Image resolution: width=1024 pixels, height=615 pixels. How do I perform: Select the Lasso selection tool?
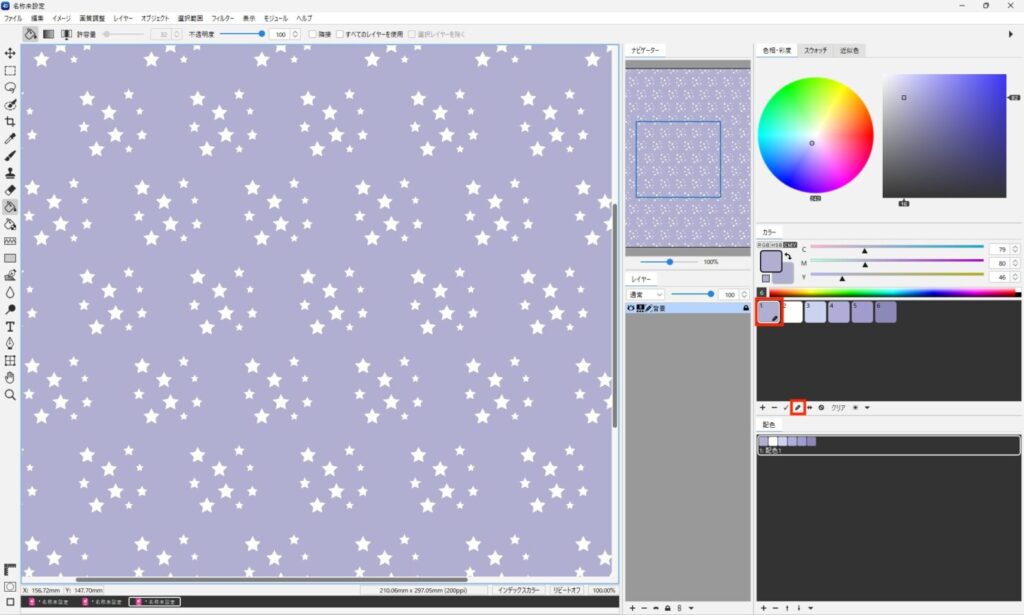tap(10, 87)
